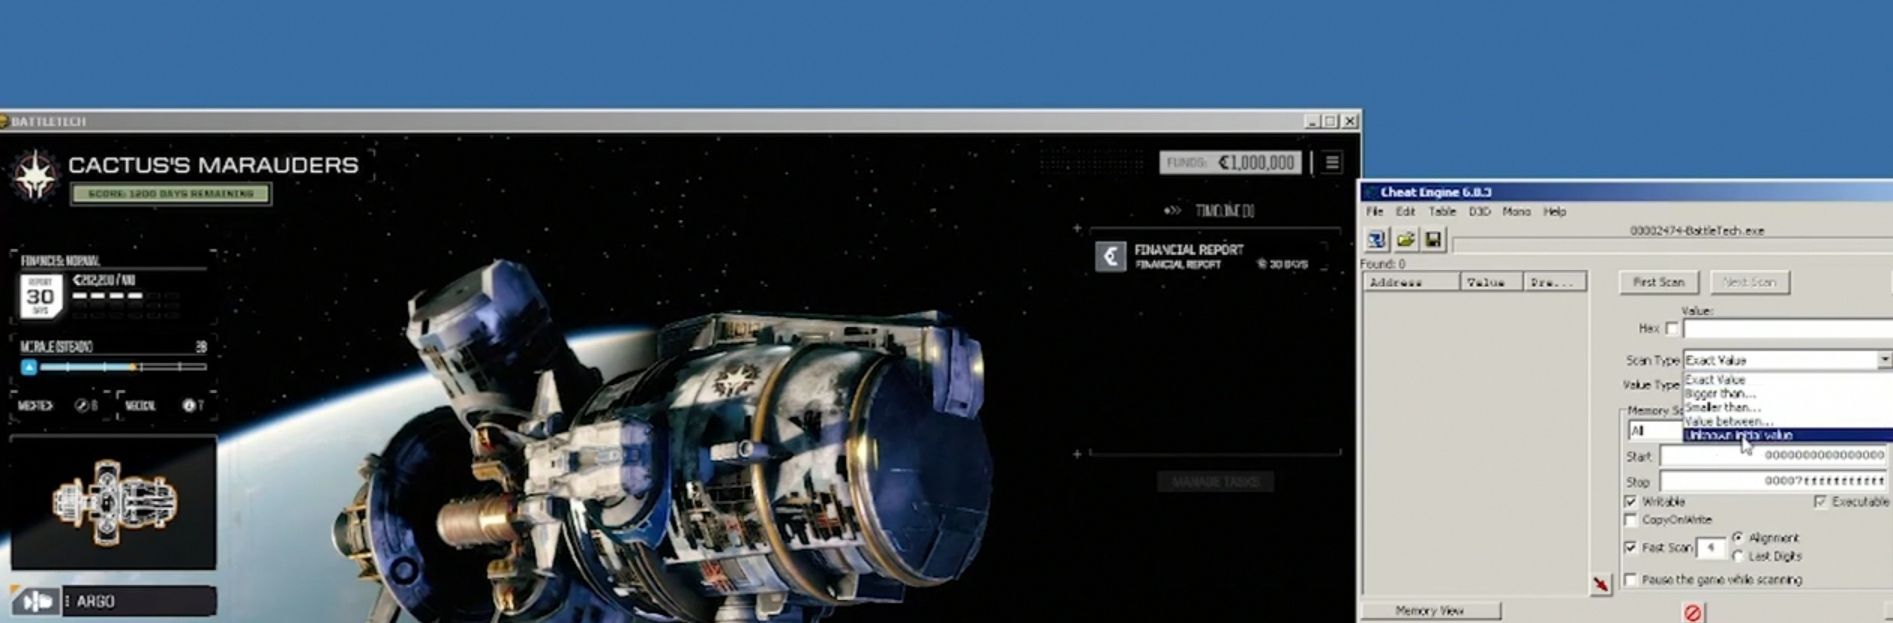Click the Cheat Engine scan progress bar
This screenshot has height=623, width=1893.
tap(1672, 245)
